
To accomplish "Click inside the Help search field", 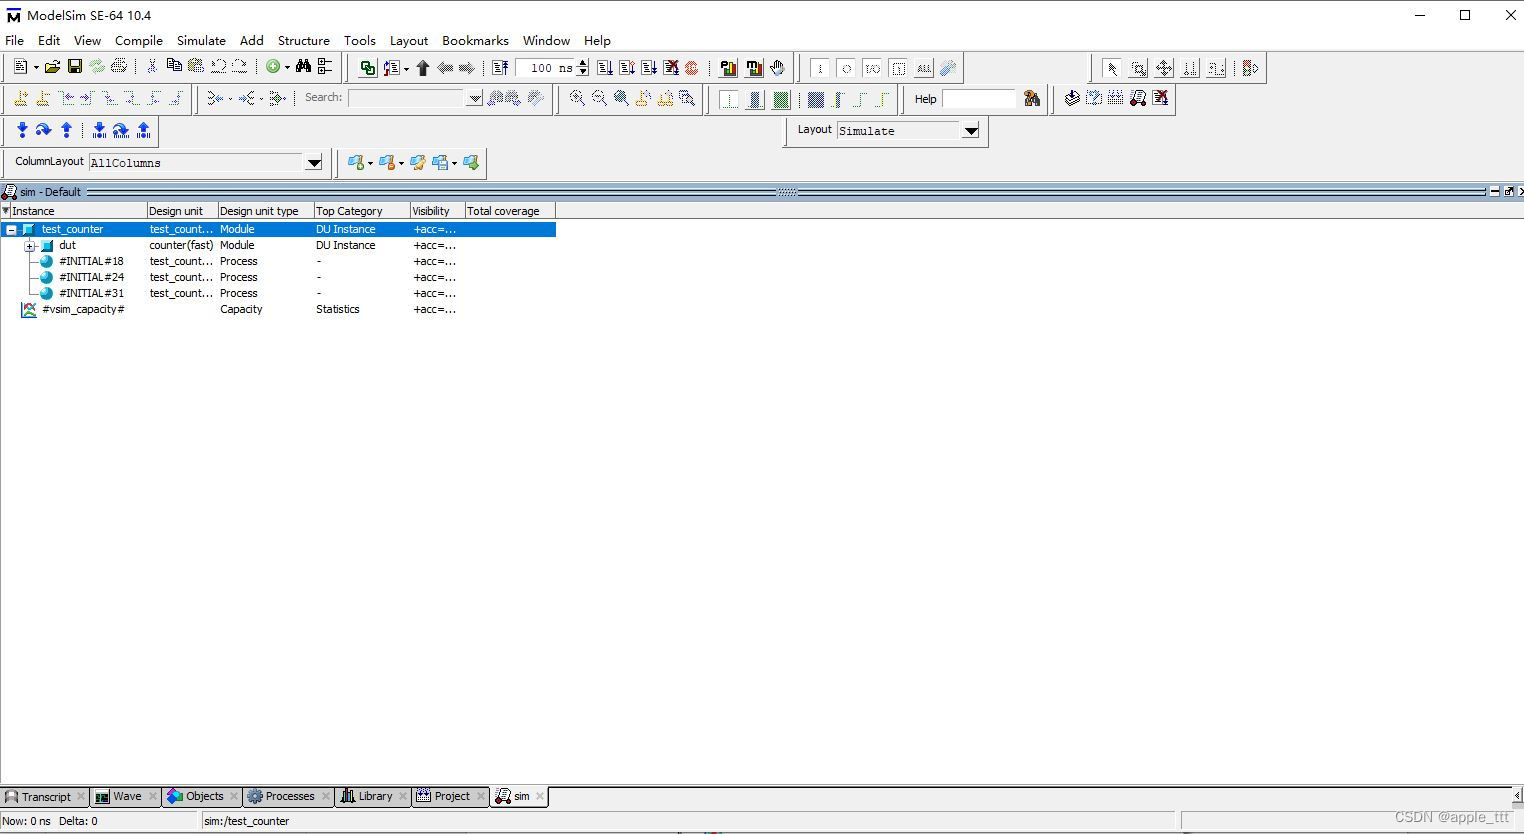I will tap(980, 98).
